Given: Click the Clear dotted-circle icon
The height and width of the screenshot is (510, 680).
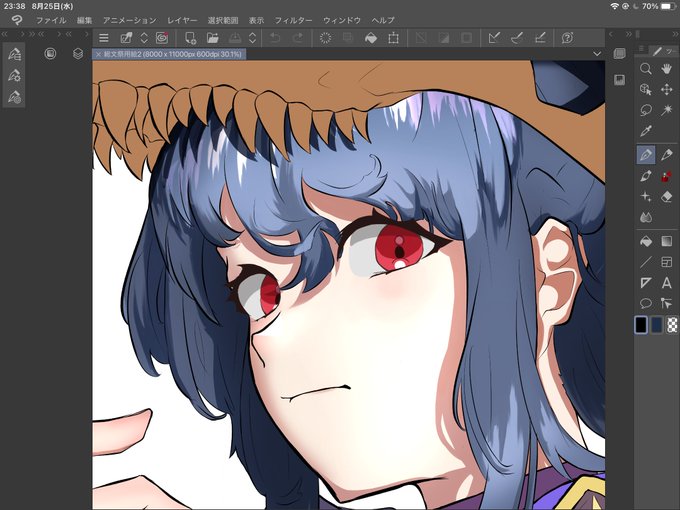Looking at the screenshot, I should (325, 38).
